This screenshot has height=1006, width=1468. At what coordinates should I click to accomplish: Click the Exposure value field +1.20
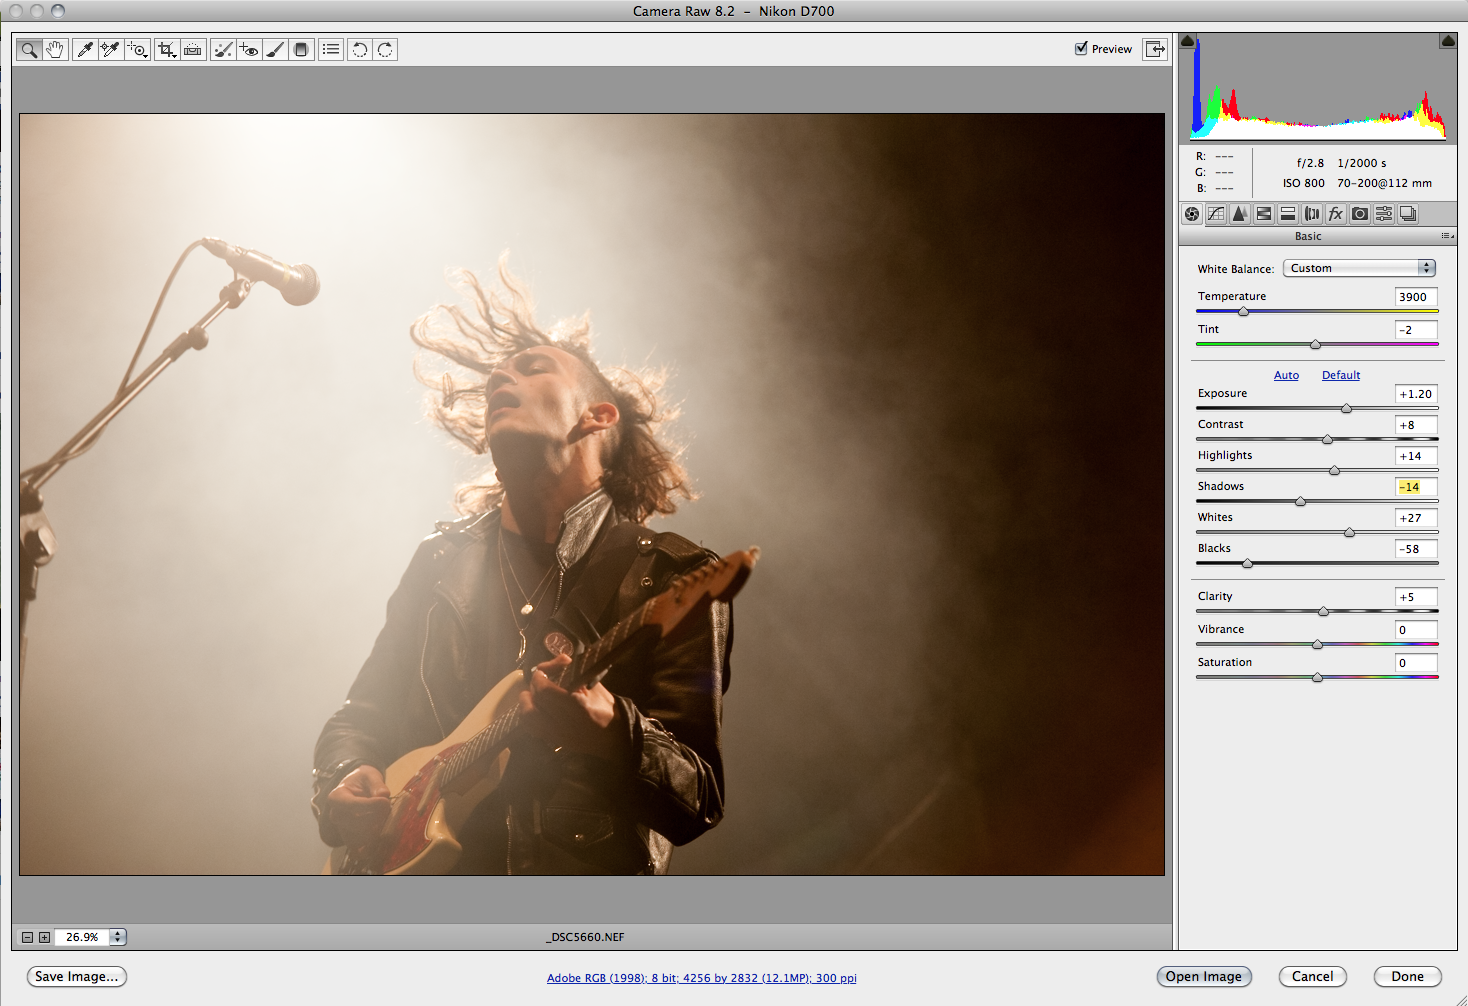point(1416,394)
